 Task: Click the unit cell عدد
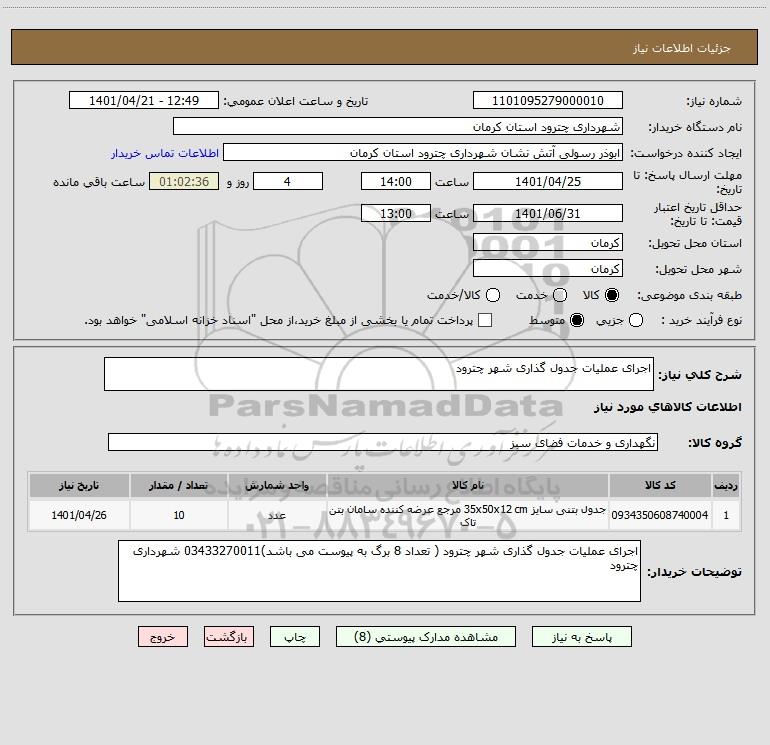[x=277, y=515]
